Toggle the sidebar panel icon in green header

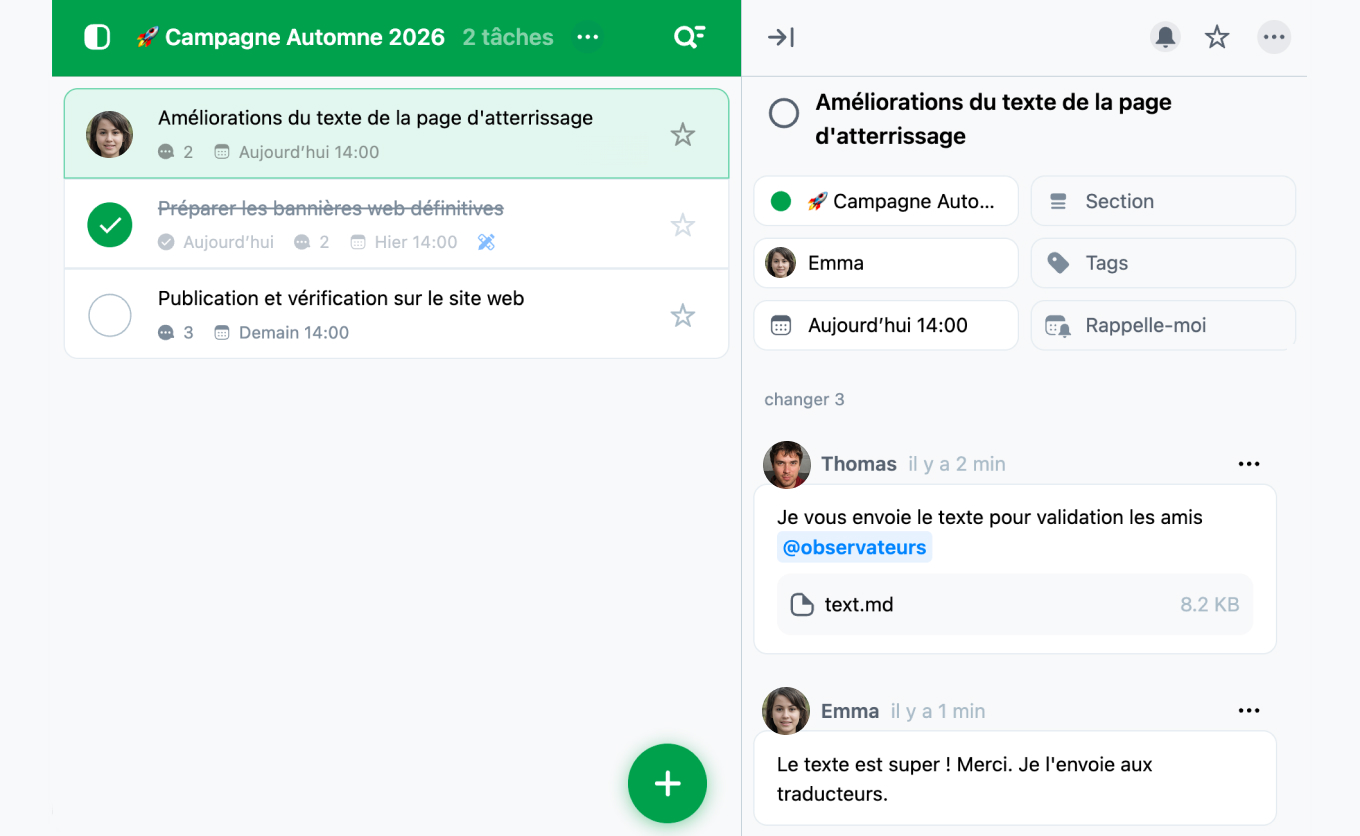click(x=97, y=38)
